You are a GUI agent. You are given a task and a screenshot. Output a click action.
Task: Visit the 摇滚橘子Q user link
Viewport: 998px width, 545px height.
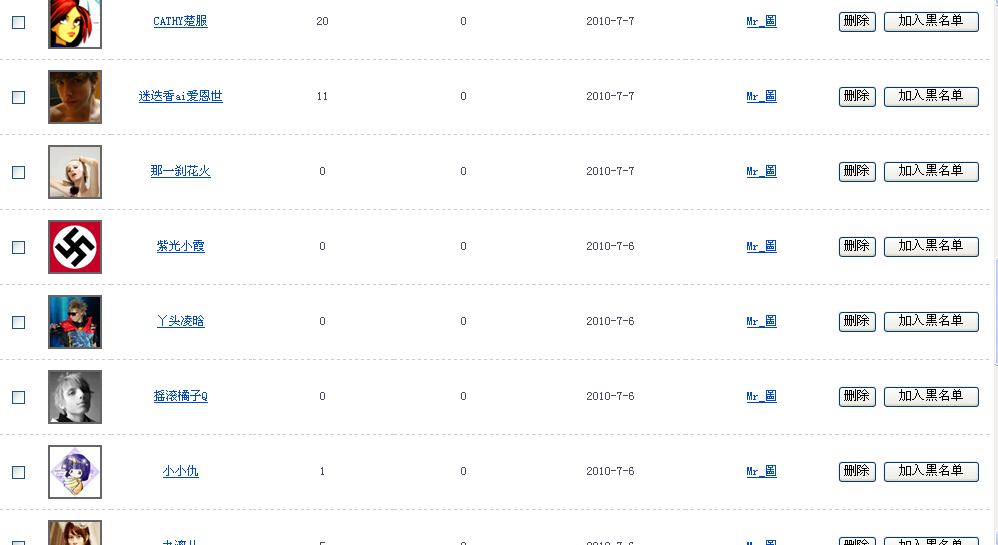click(x=180, y=396)
